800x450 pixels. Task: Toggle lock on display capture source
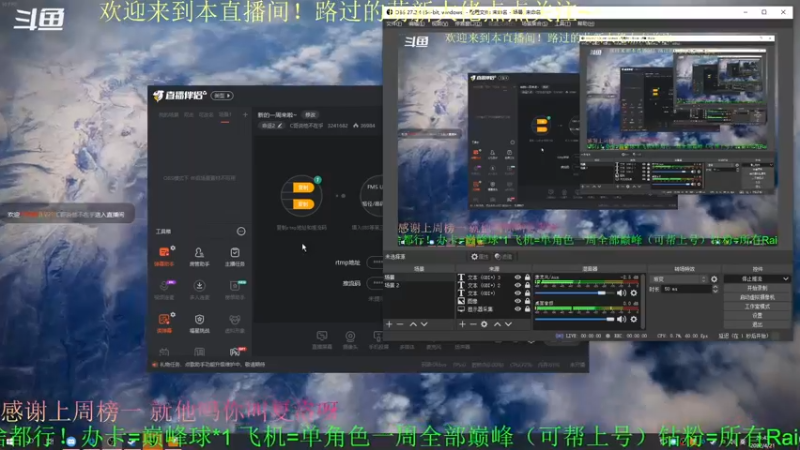tap(528, 309)
